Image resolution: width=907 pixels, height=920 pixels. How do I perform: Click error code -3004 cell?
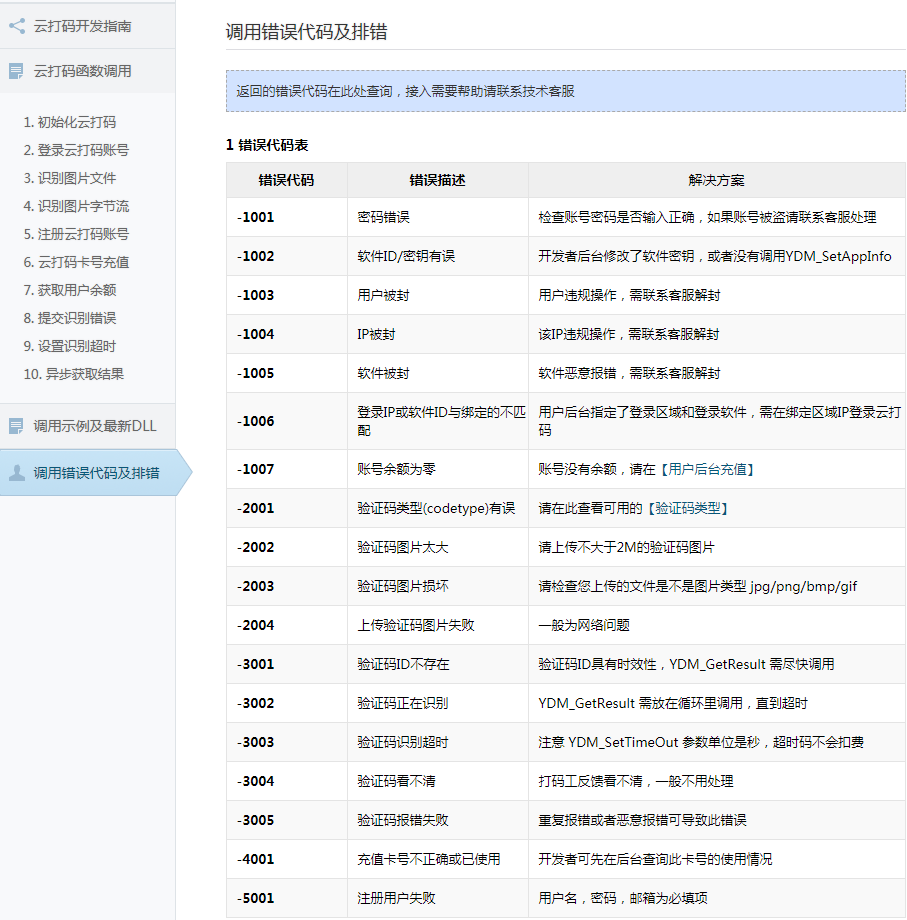tap(287, 782)
